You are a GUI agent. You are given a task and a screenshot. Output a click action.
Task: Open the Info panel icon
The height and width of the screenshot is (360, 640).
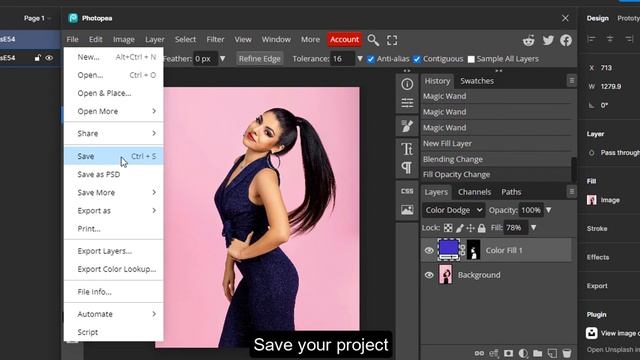click(x=407, y=84)
